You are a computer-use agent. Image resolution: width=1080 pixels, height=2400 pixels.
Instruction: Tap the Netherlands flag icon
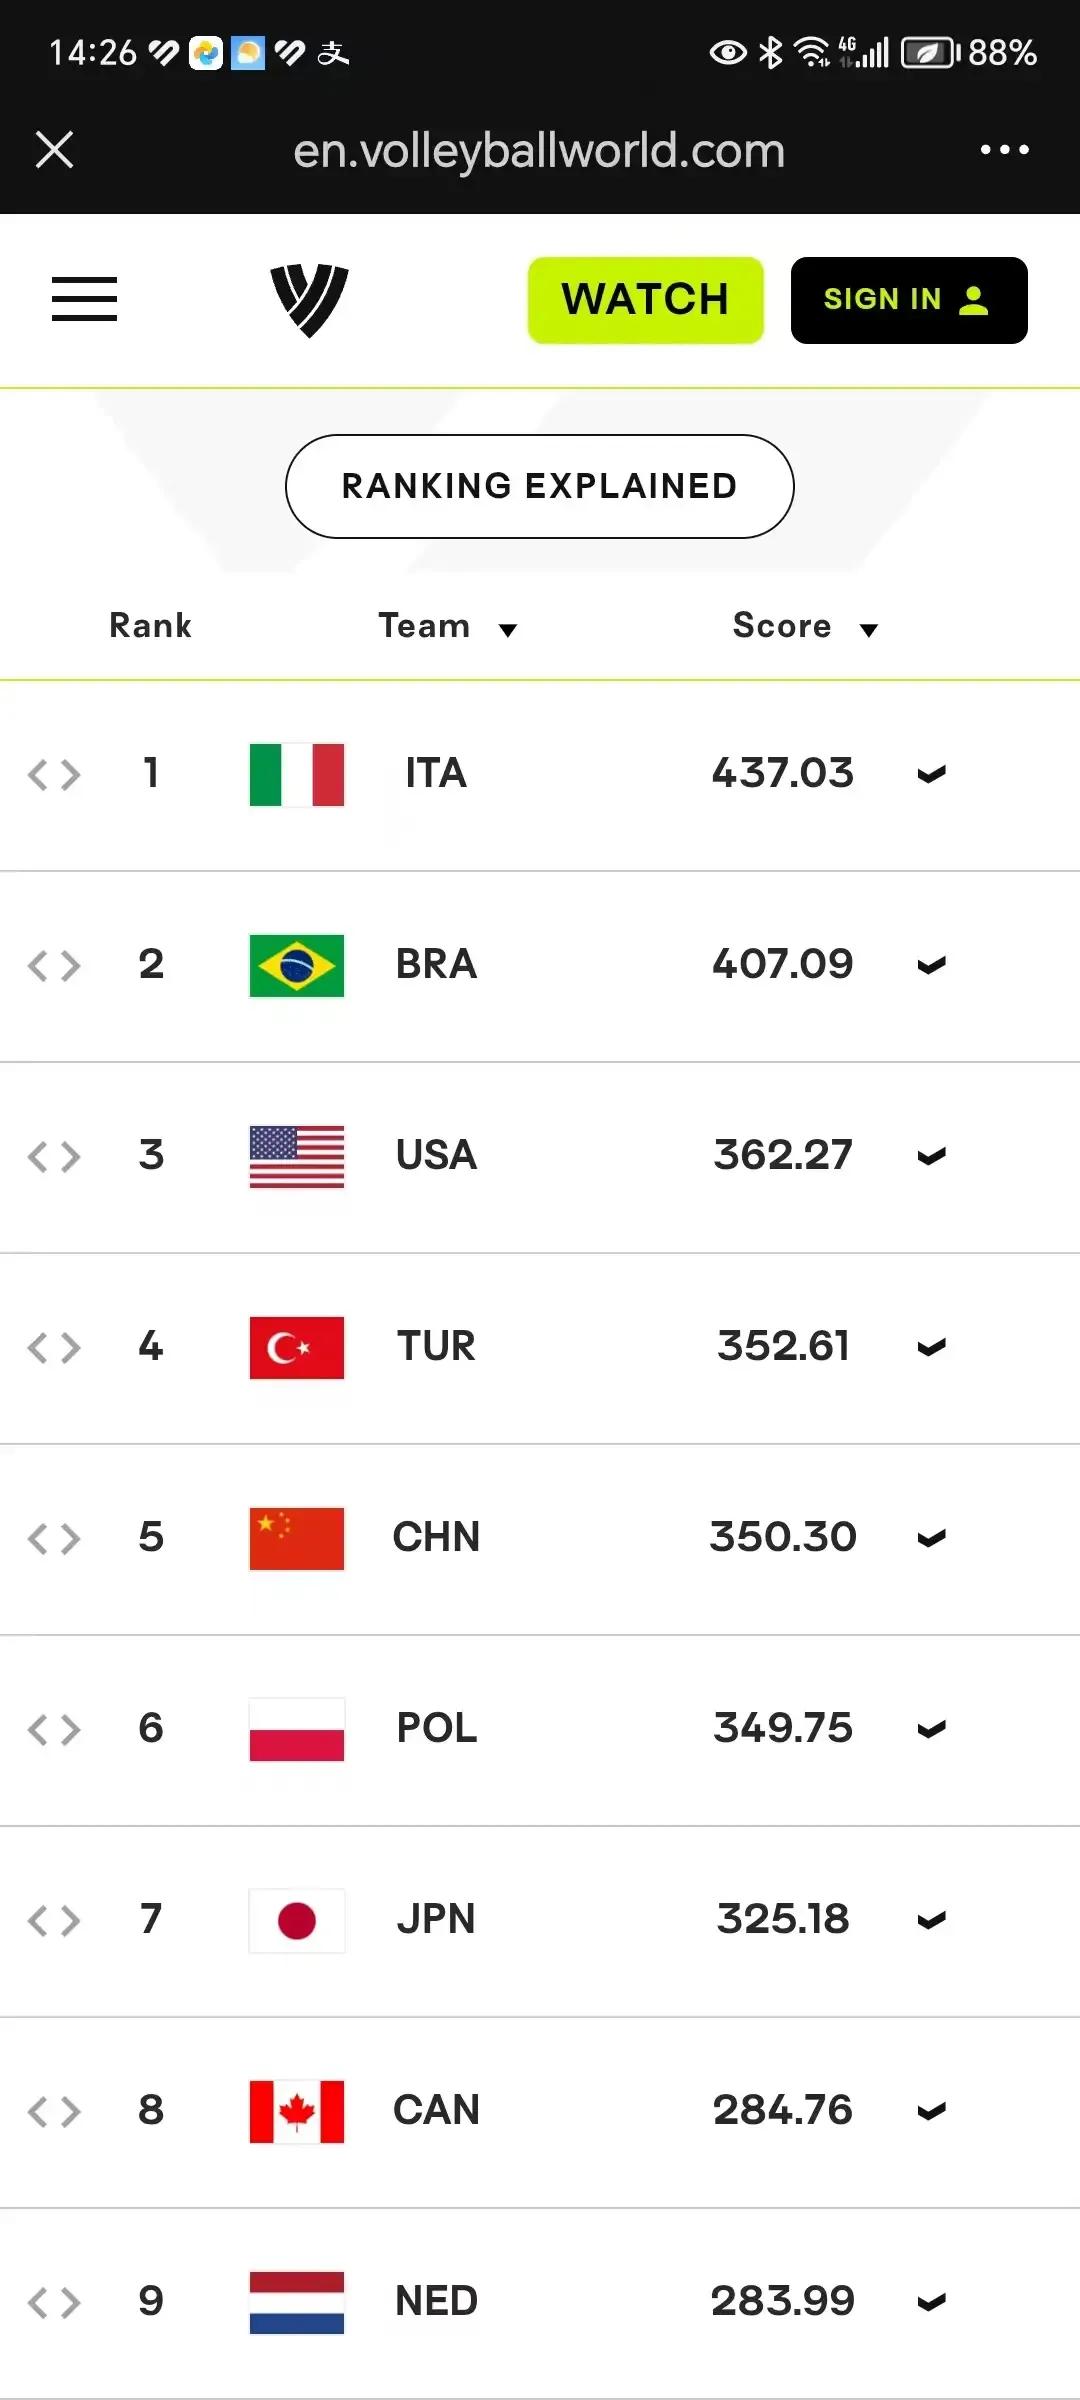click(297, 2303)
